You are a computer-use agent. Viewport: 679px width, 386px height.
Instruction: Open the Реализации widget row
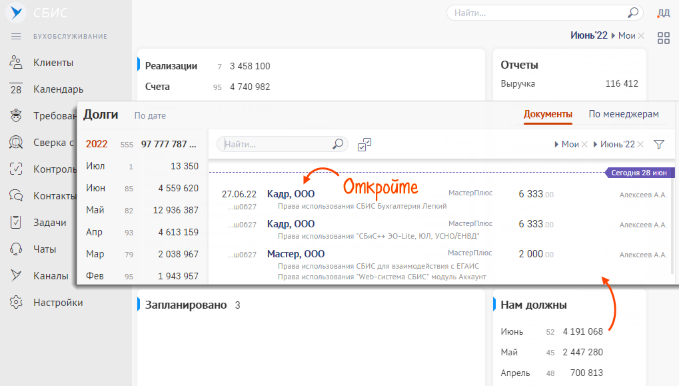[208, 66]
